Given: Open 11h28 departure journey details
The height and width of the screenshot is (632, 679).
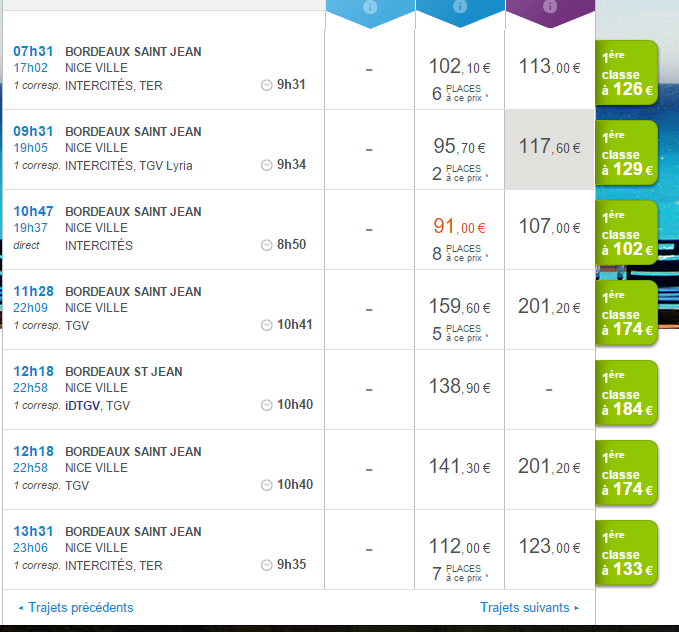Looking at the screenshot, I should pos(33,292).
